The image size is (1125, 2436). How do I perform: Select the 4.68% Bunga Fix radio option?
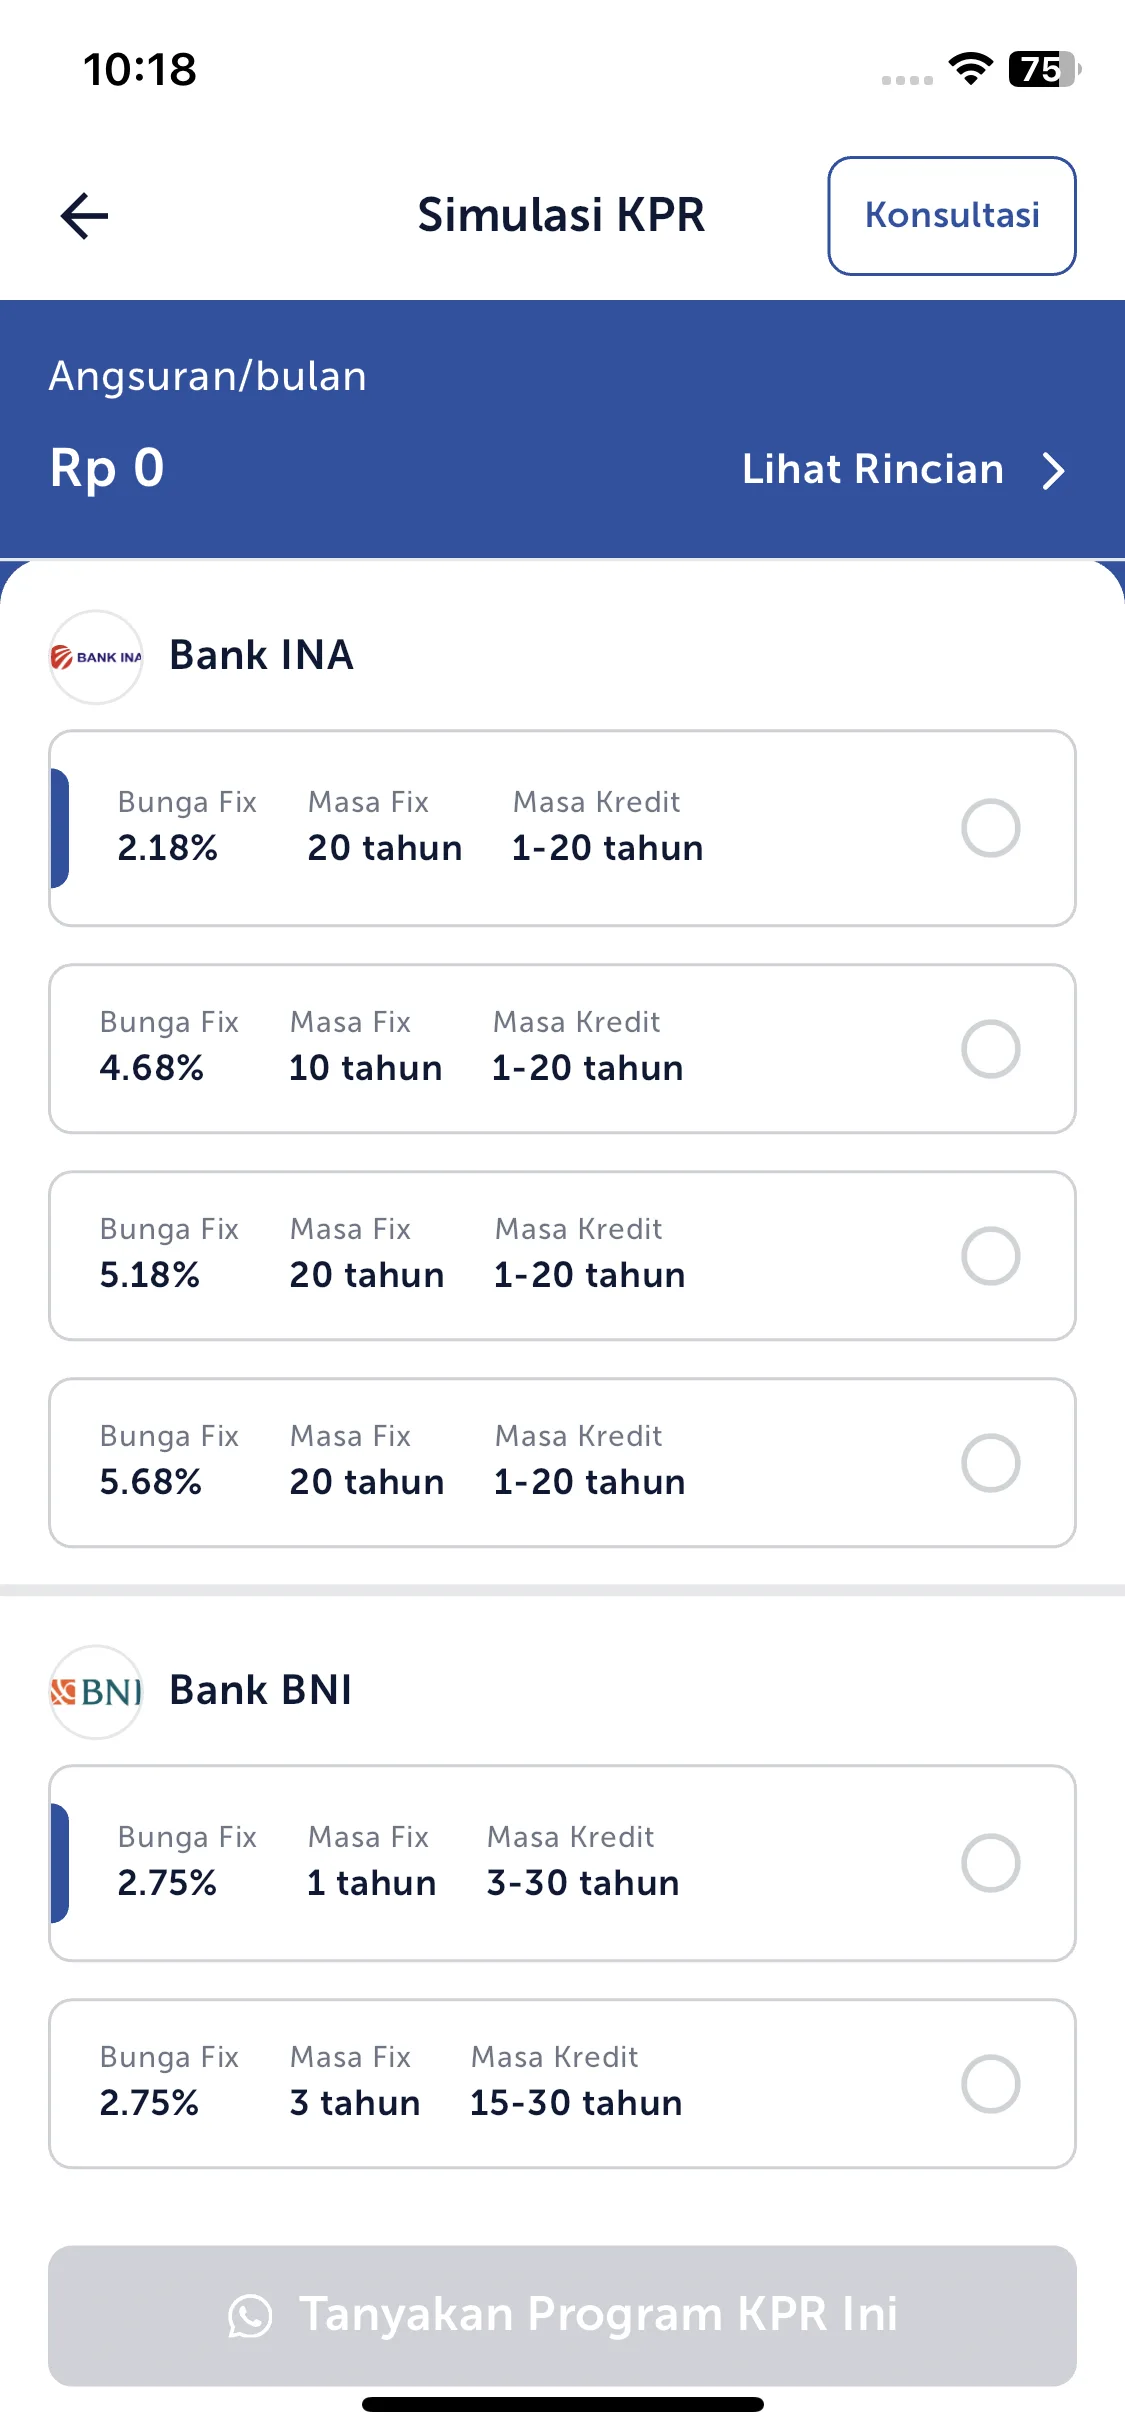pos(991,1049)
